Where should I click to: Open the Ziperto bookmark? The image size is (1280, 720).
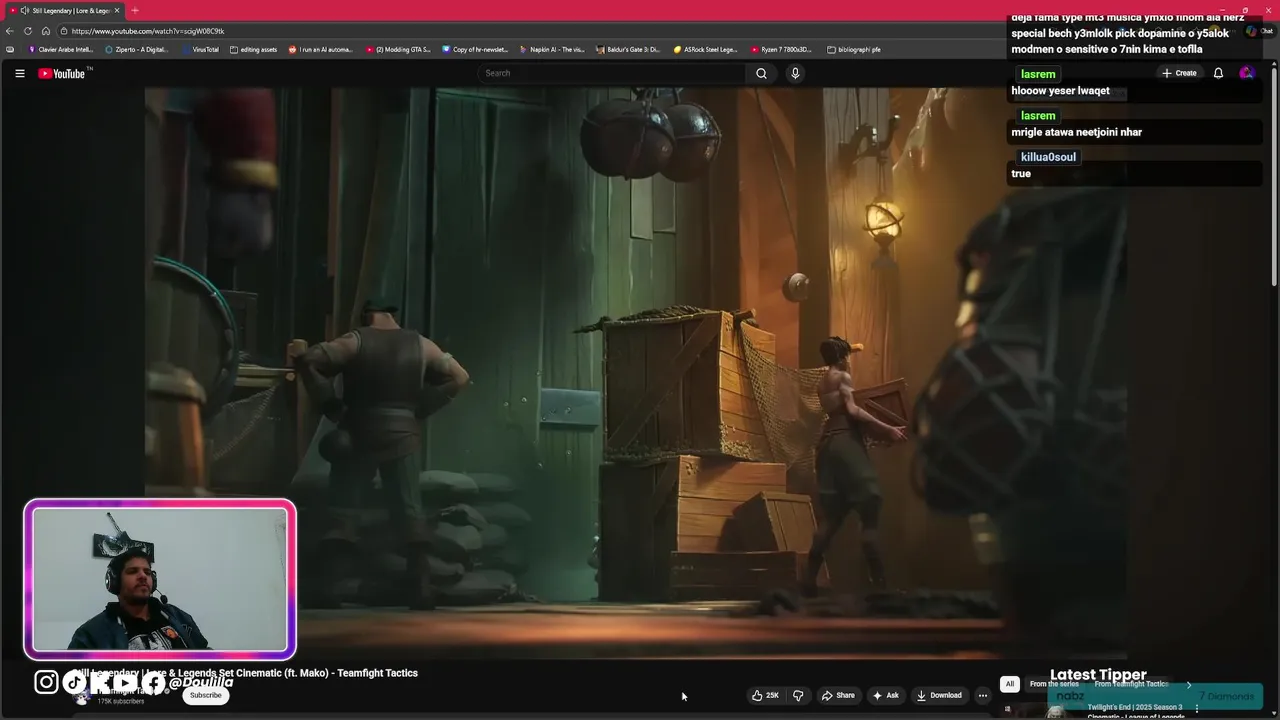[137, 49]
